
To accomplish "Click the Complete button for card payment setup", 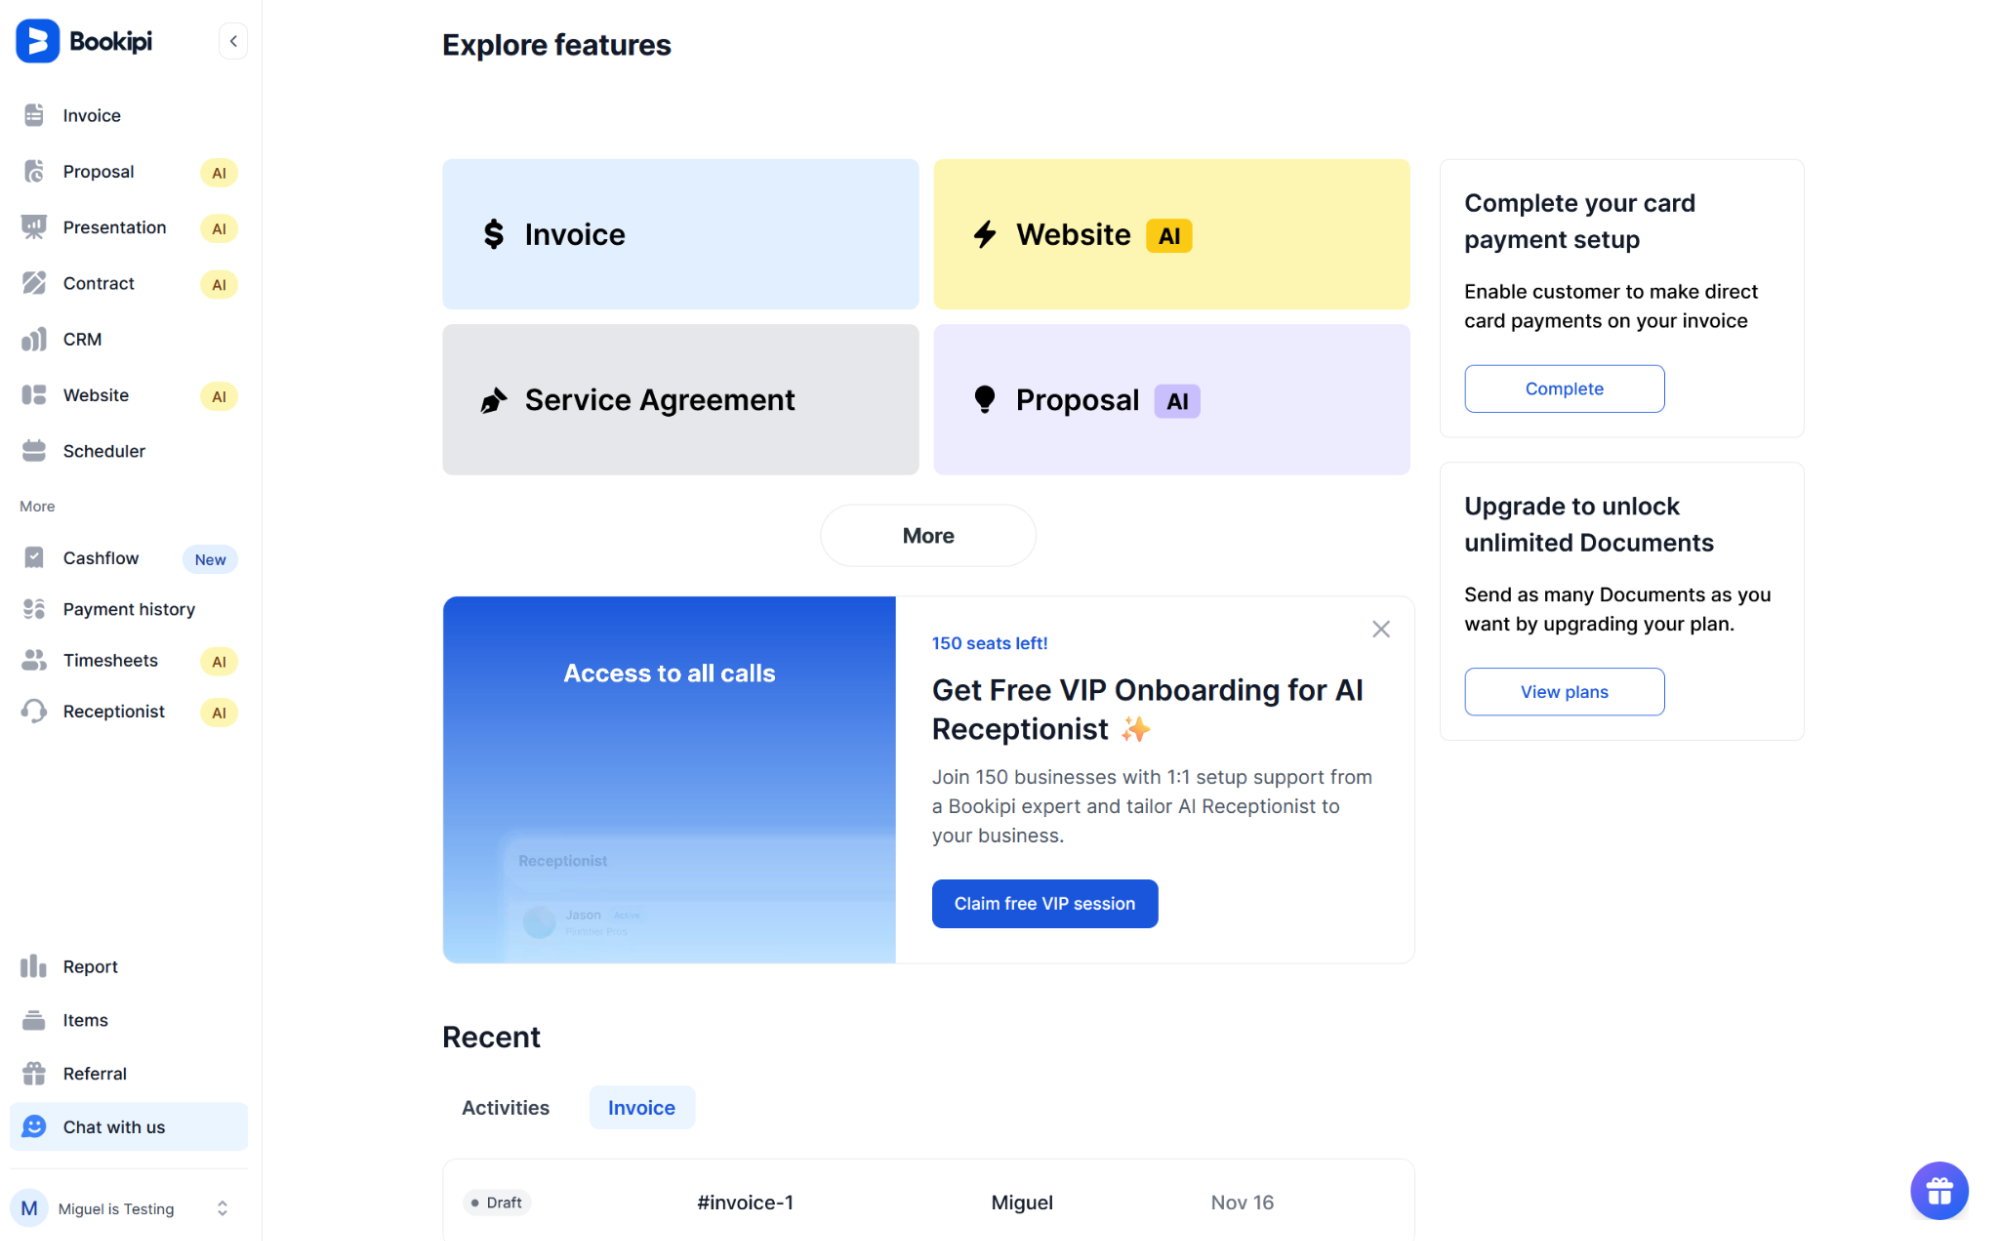I will [1563, 388].
